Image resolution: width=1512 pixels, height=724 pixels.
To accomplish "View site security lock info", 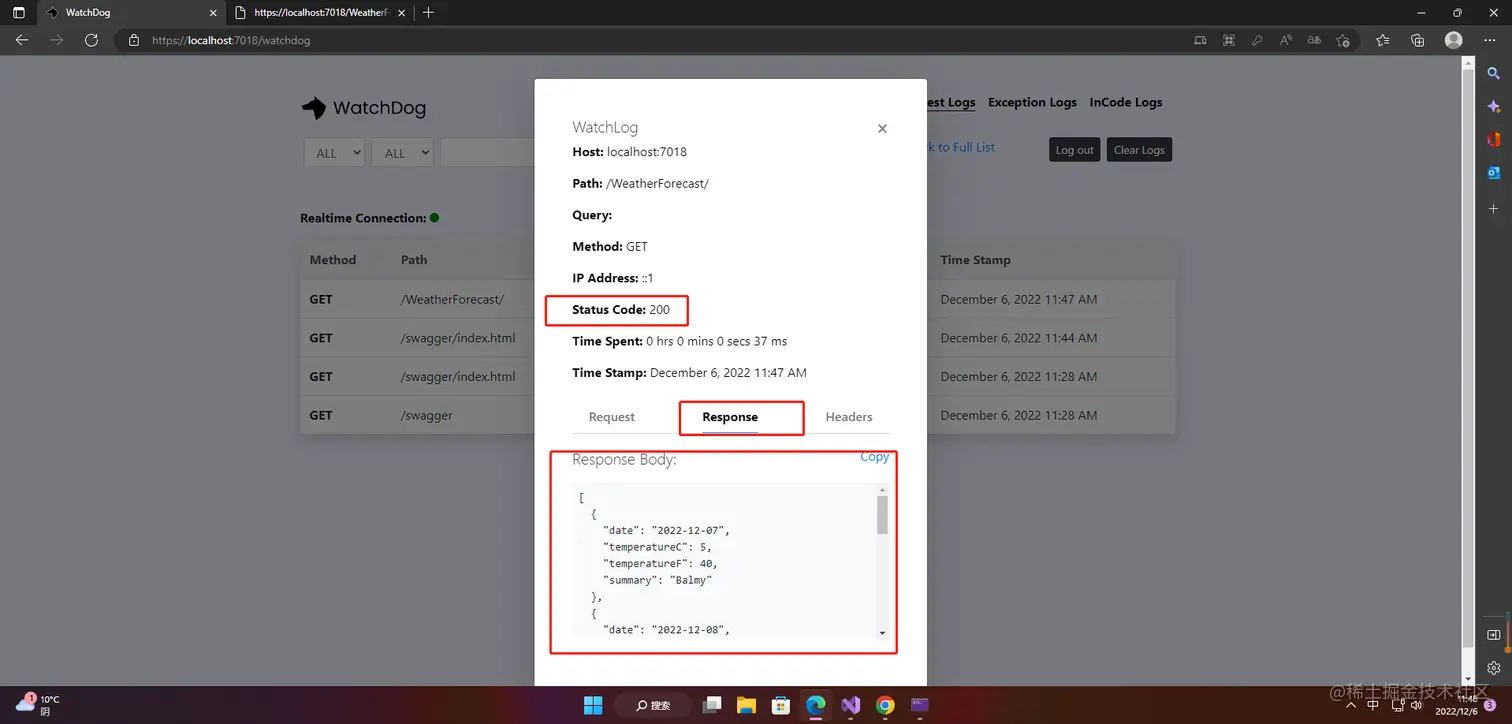I will point(133,40).
